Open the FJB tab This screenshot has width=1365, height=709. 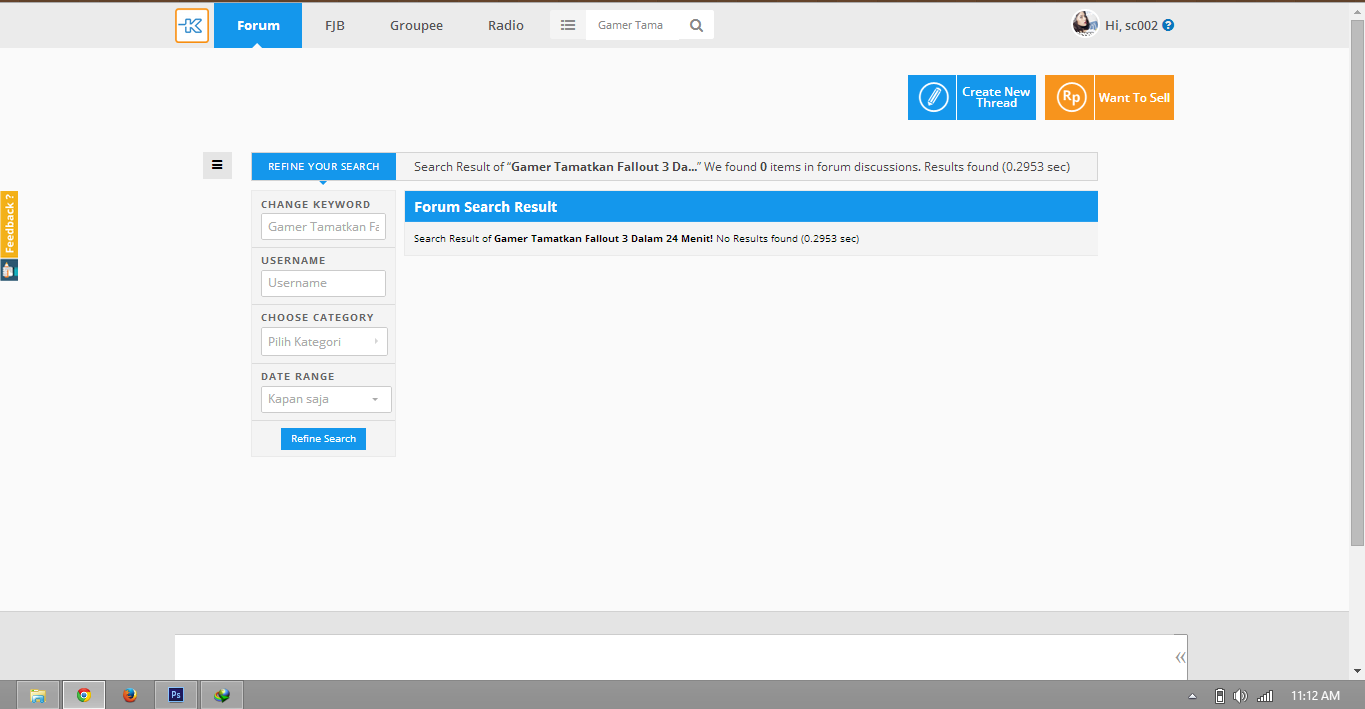[x=335, y=25]
